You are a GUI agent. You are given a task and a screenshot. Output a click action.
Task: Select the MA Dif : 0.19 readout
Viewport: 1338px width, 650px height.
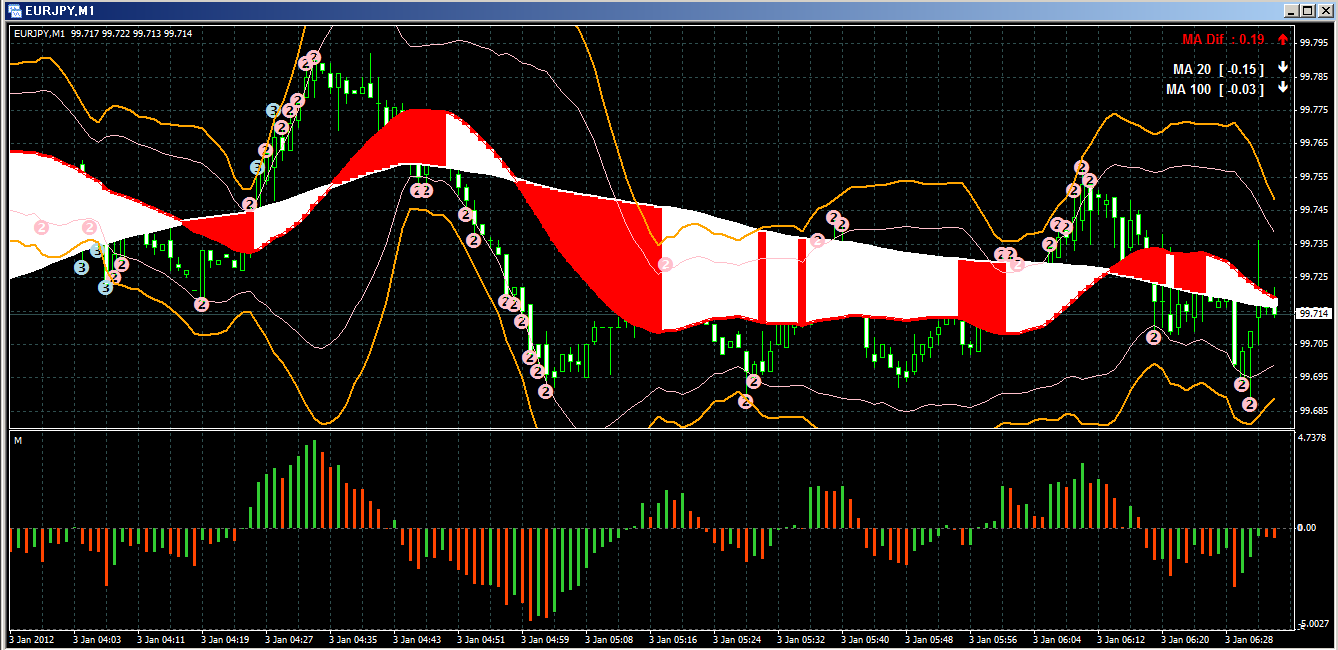pyautogui.click(x=1222, y=39)
